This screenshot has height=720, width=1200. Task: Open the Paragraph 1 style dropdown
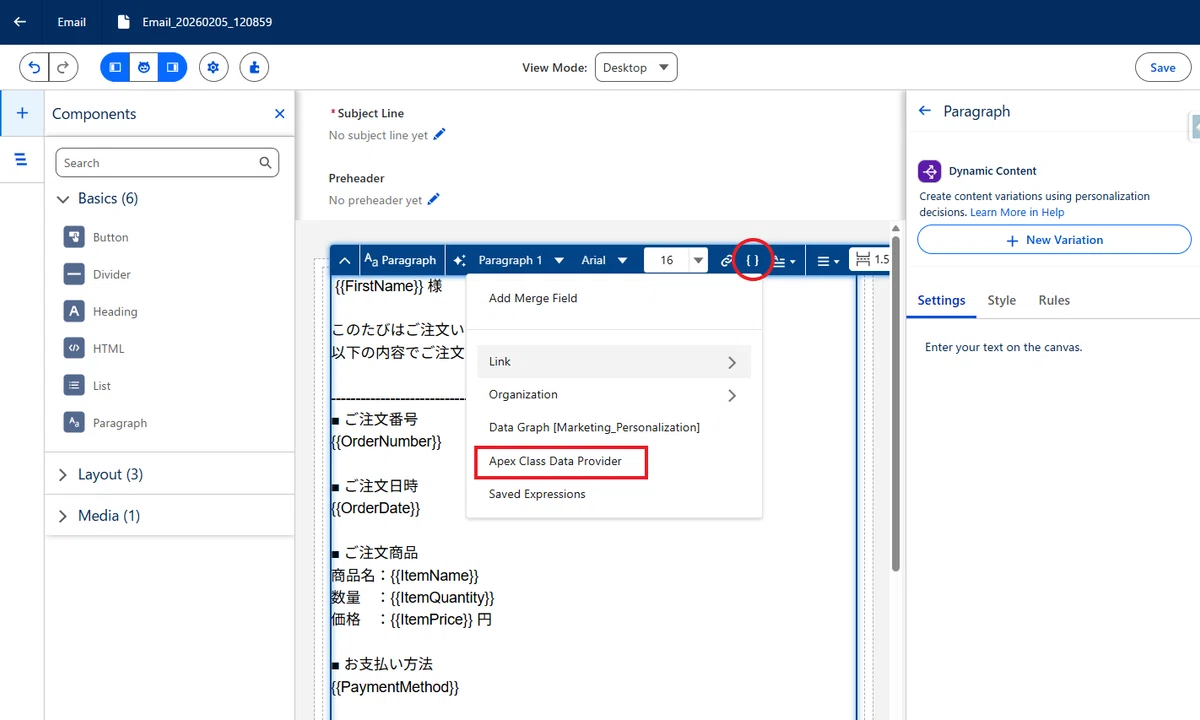coord(521,260)
